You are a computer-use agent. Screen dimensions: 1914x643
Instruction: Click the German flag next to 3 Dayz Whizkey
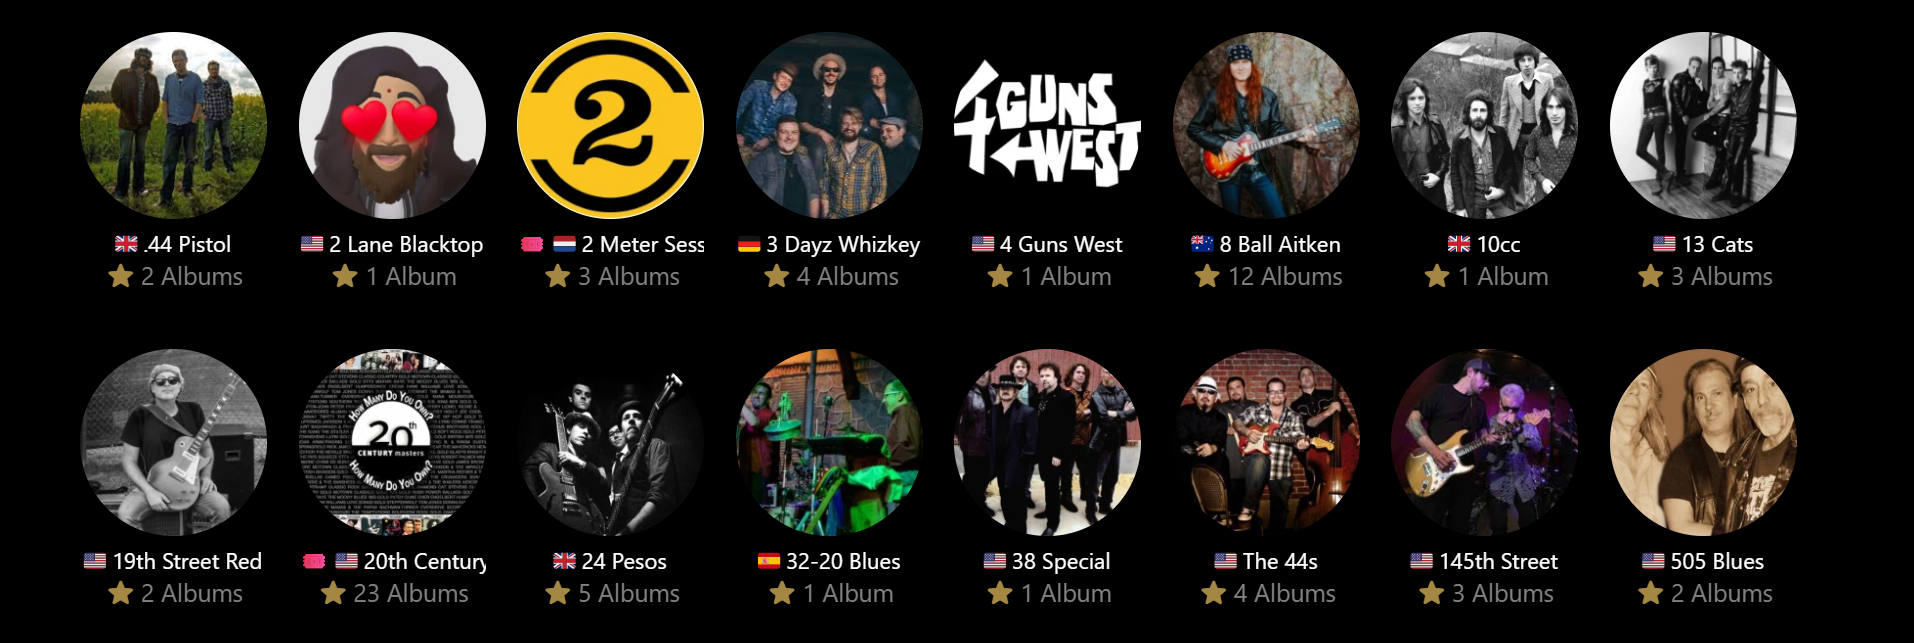click(x=749, y=244)
